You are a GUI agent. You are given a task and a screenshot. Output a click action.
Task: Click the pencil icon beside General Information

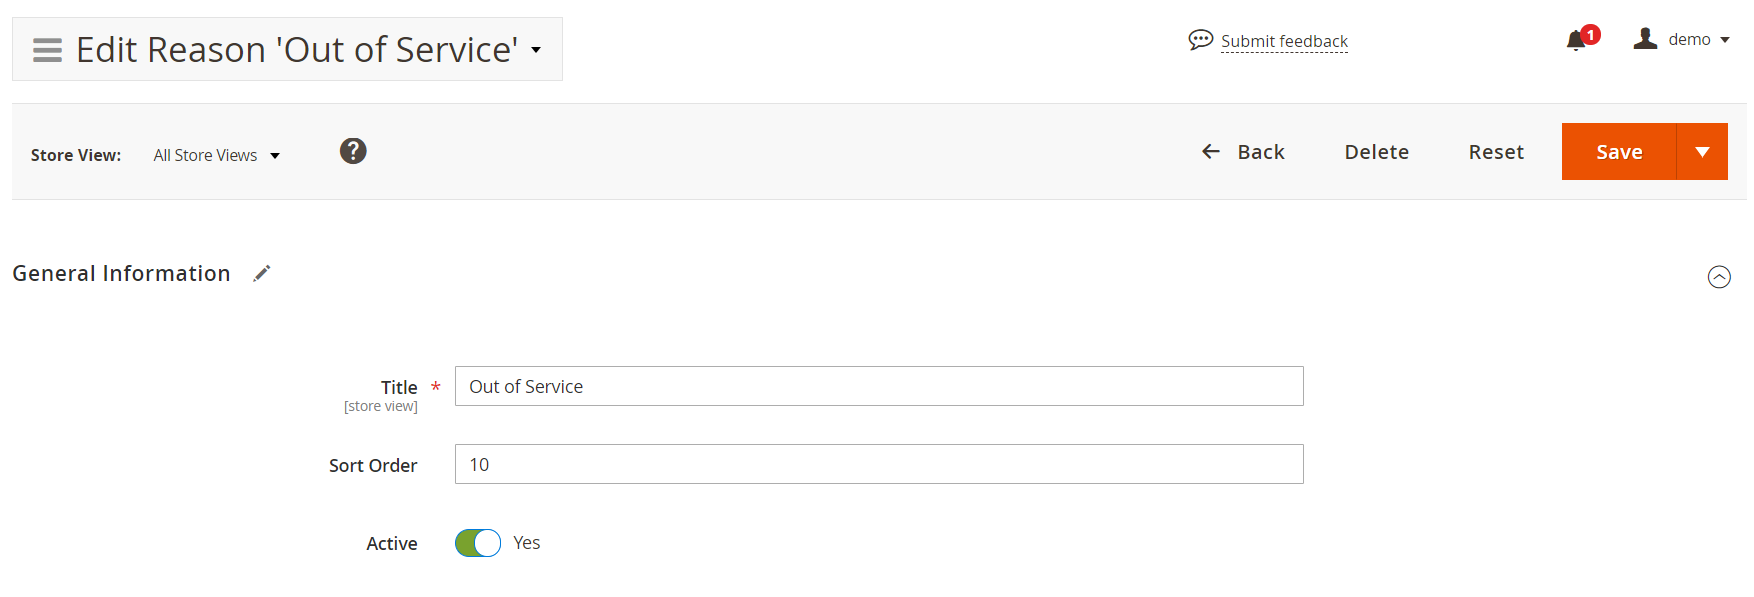(x=262, y=274)
